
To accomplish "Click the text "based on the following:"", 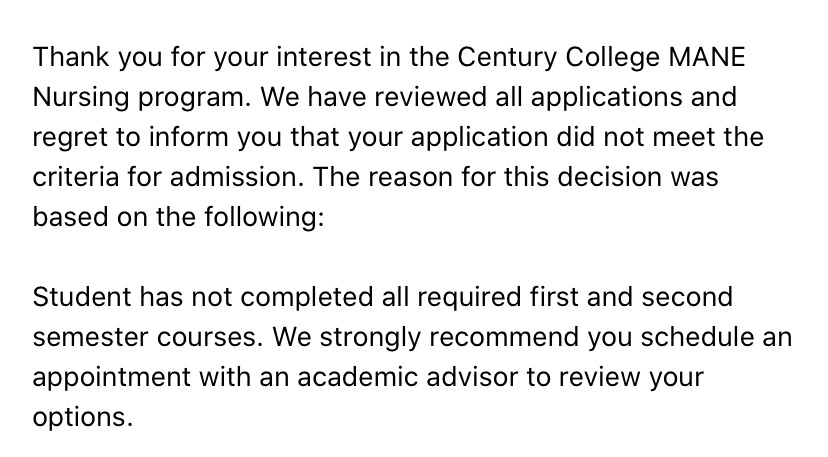I will click(x=178, y=218).
